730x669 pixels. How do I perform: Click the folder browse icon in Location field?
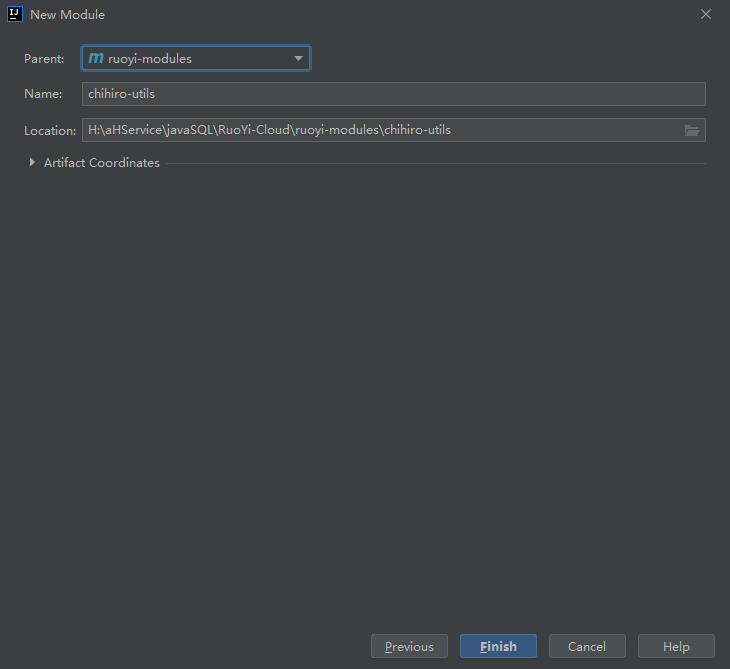tap(691, 130)
